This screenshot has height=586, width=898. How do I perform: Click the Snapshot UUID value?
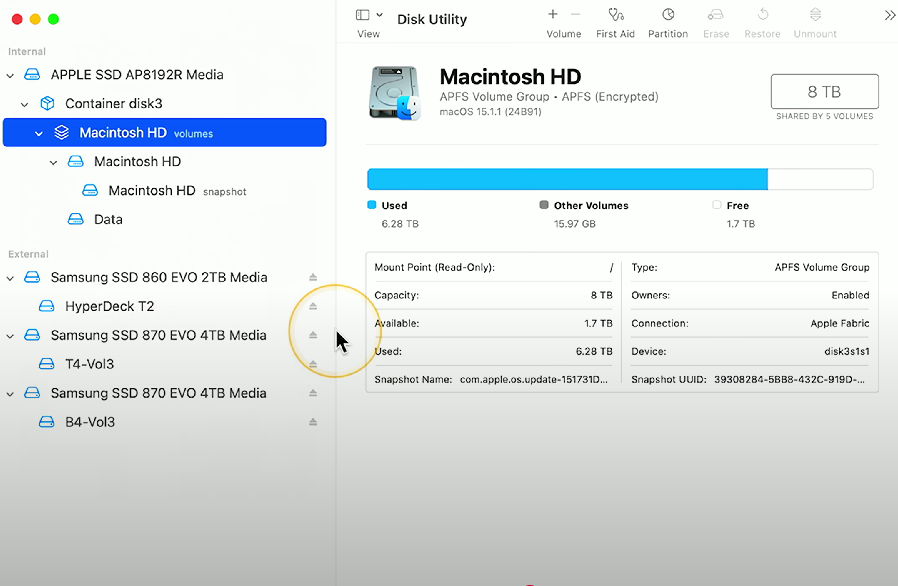(789, 379)
